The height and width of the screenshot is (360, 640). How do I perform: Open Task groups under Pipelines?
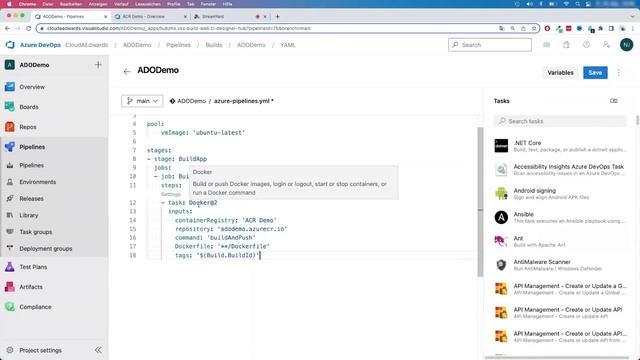pyautogui.click(x=36, y=232)
